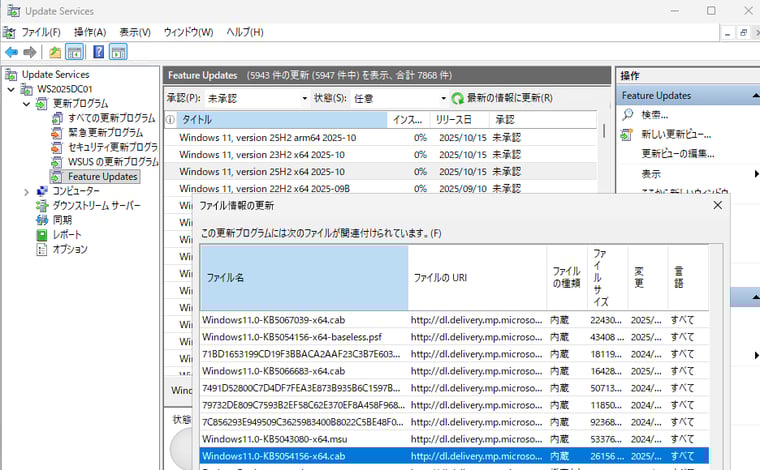Click 新しい更新ビュー... action
760x470 pixels.
(677, 134)
